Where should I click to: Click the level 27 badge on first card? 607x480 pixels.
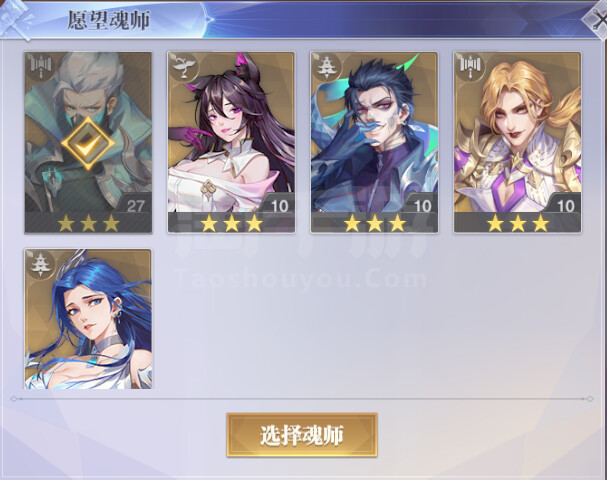135,206
